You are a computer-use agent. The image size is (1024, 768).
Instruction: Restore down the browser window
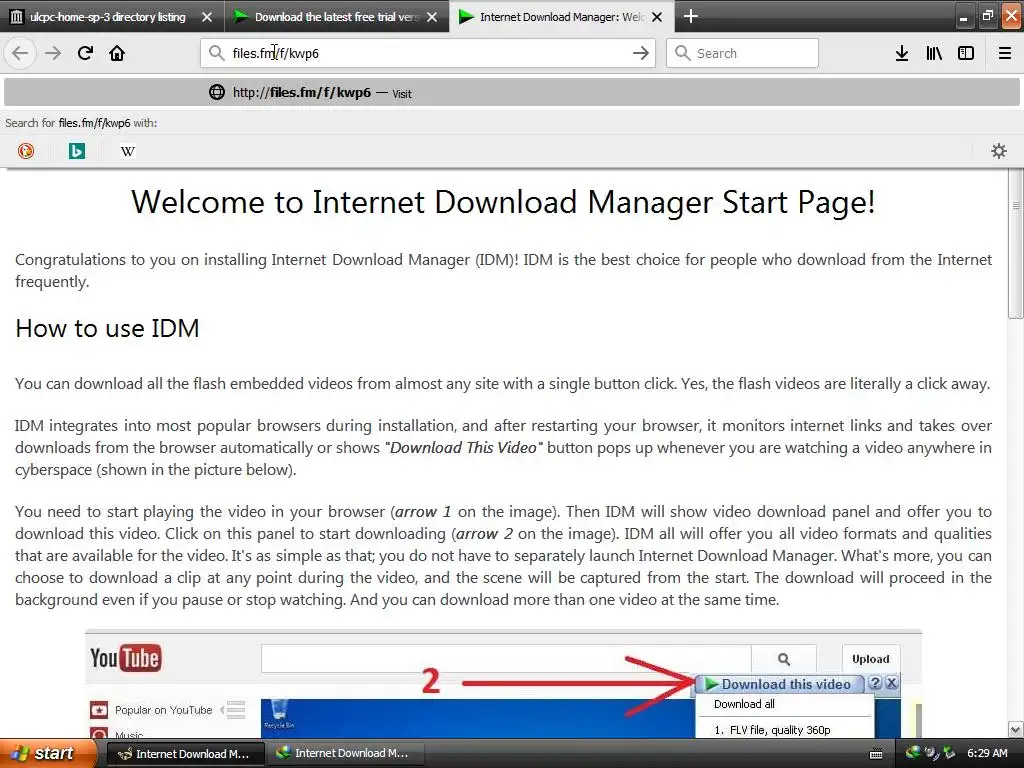[x=987, y=16]
